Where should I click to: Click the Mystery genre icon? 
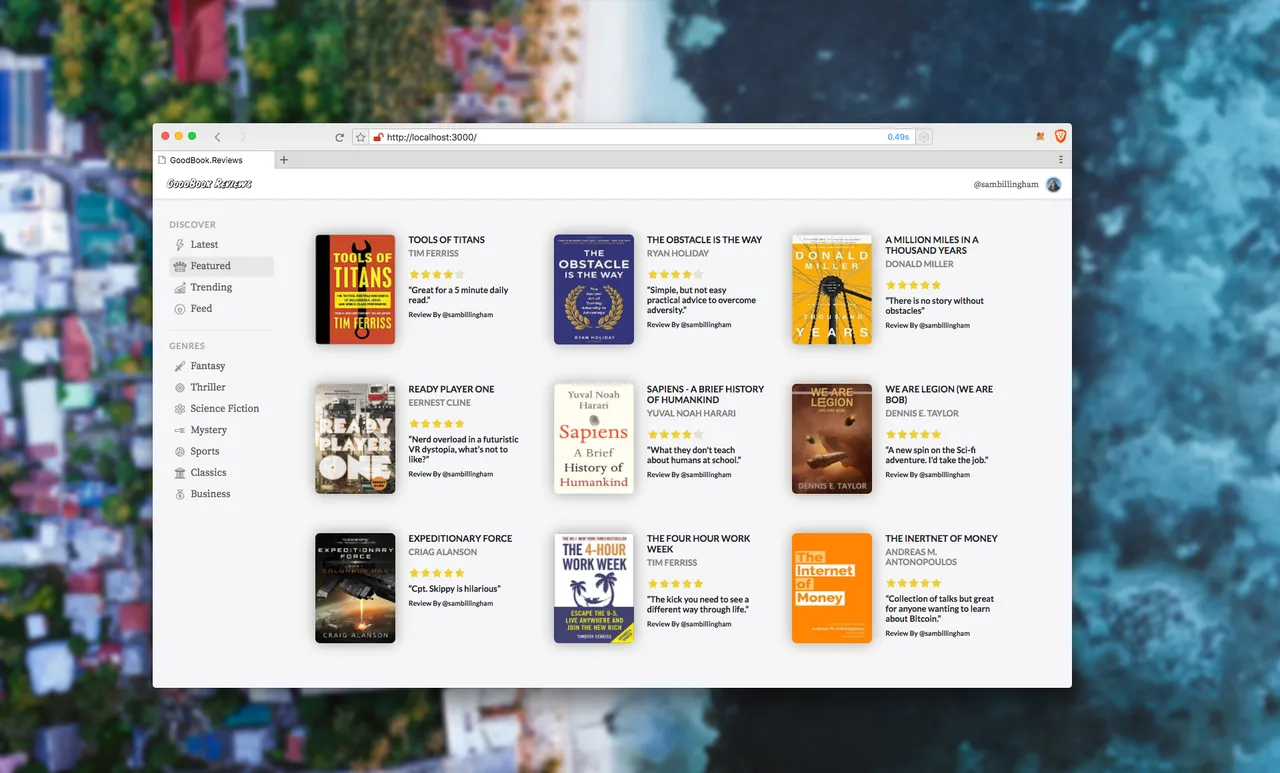pos(180,430)
